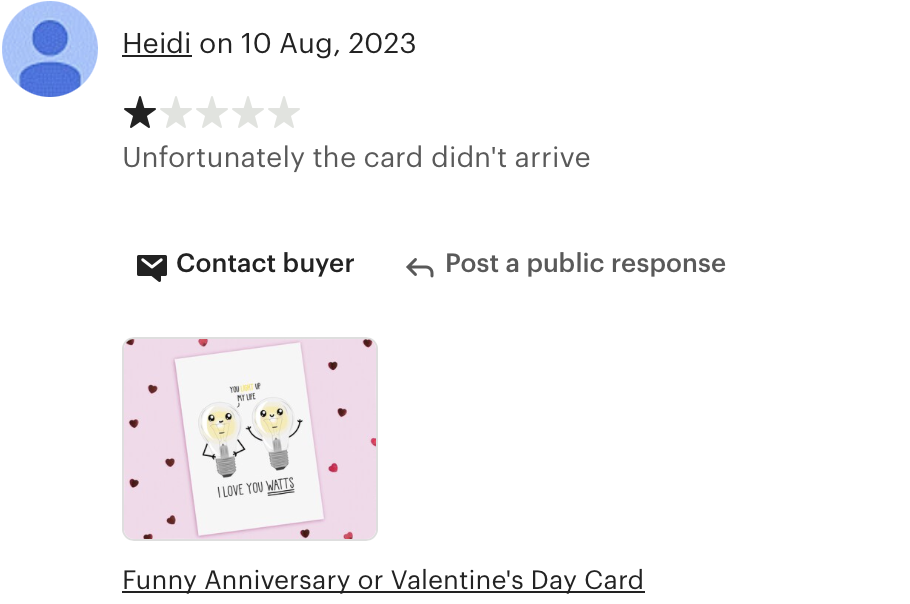The height and width of the screenshot is (604, 910).
Task: Click the review text about card not arriving
Action: pyautogui.click(x=356, y=158)
